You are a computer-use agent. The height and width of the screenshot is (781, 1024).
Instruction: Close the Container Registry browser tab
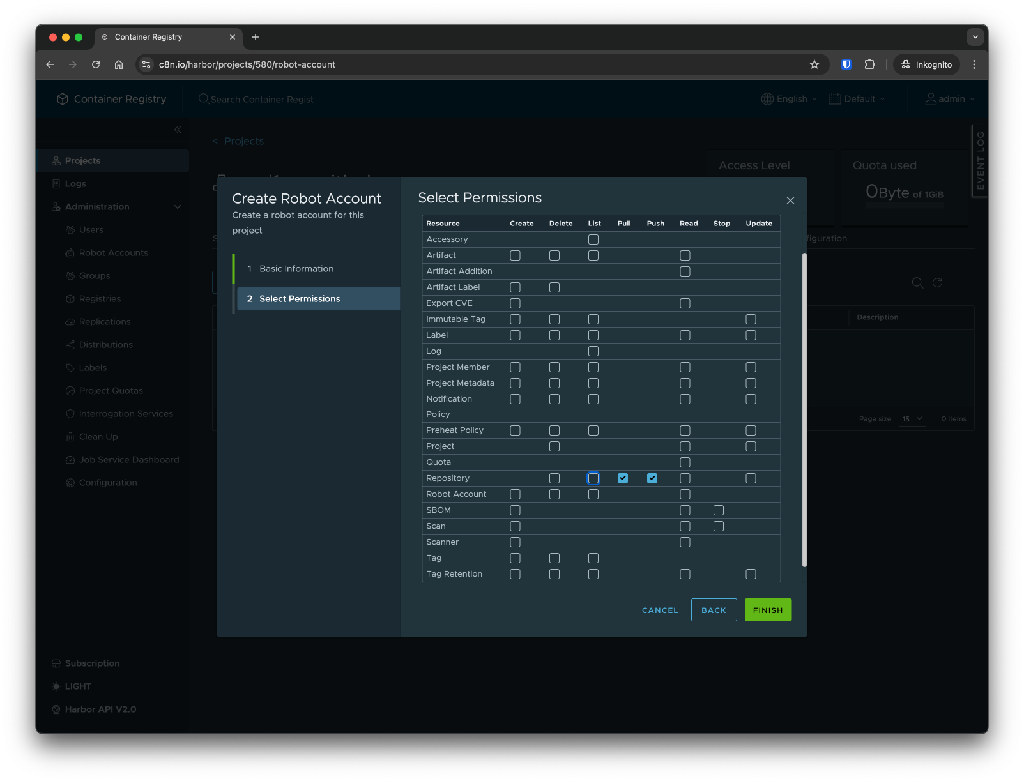click(232, 37)
